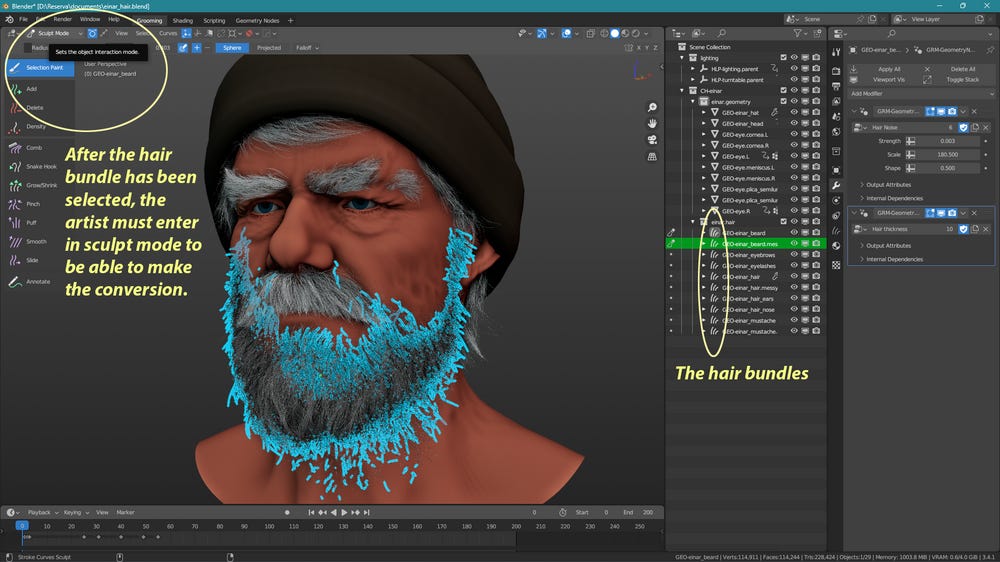Switch to the Geometry Nodes workspace tab
This screenshot has height=562, width=1000.
click(258, 20)
